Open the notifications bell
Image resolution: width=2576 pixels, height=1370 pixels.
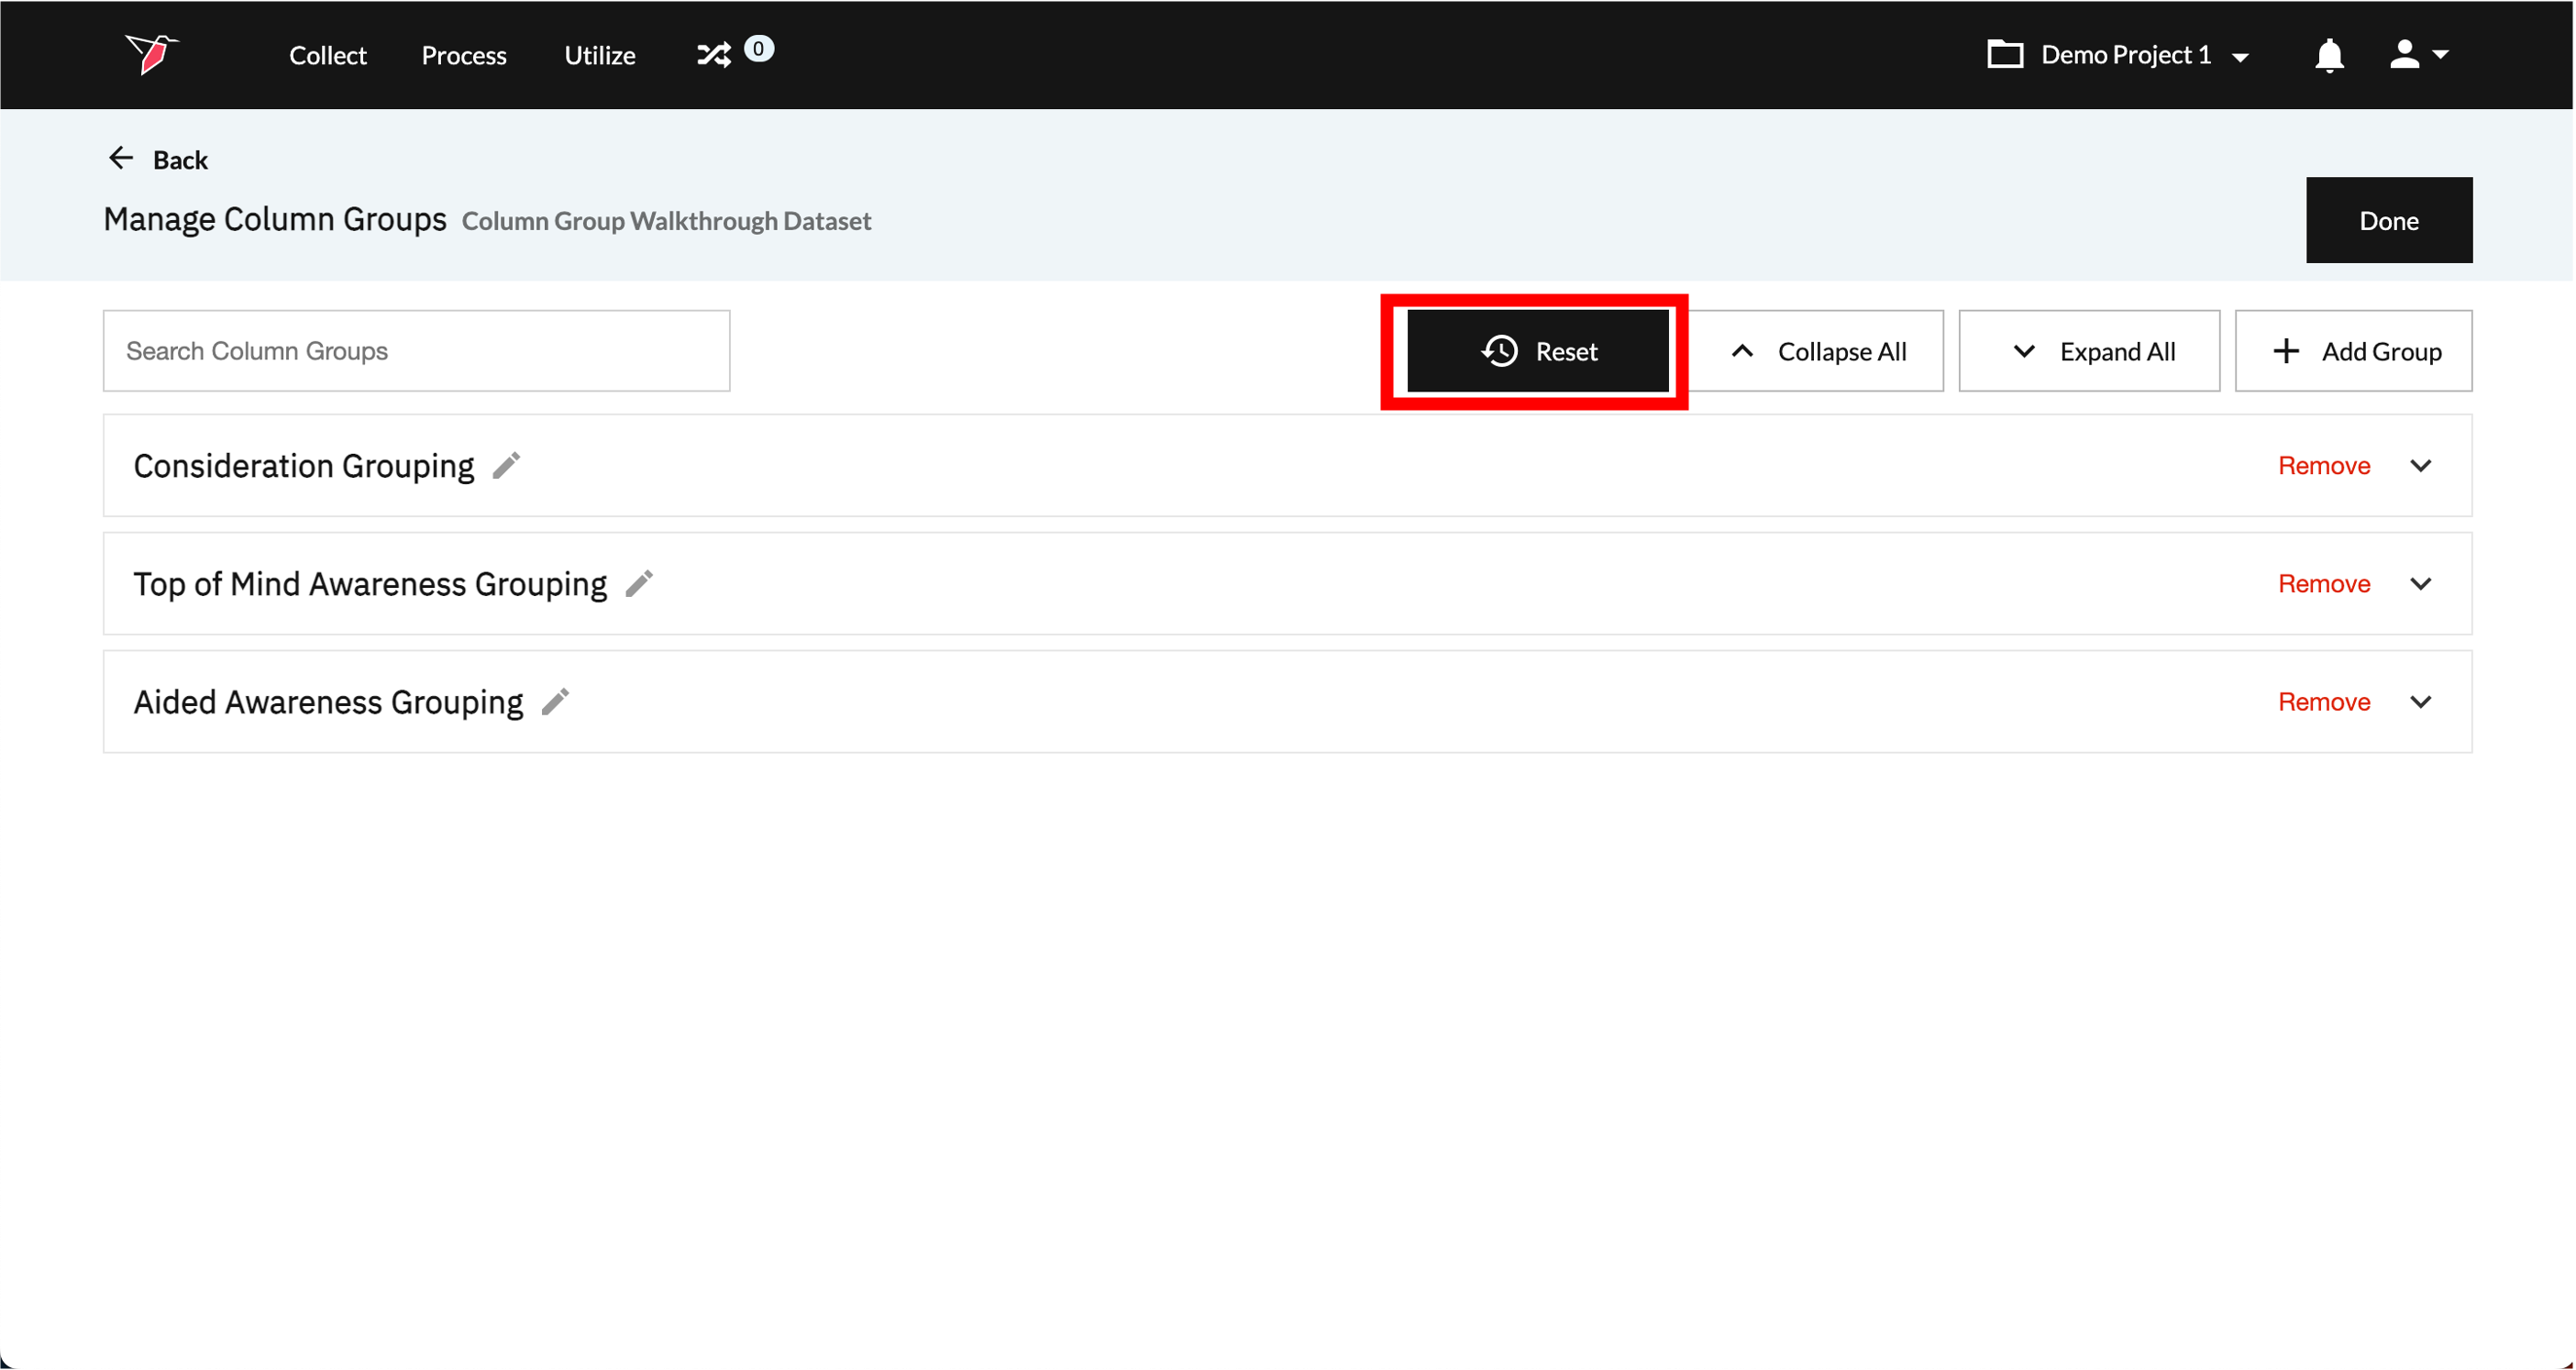pos(2329,55)
